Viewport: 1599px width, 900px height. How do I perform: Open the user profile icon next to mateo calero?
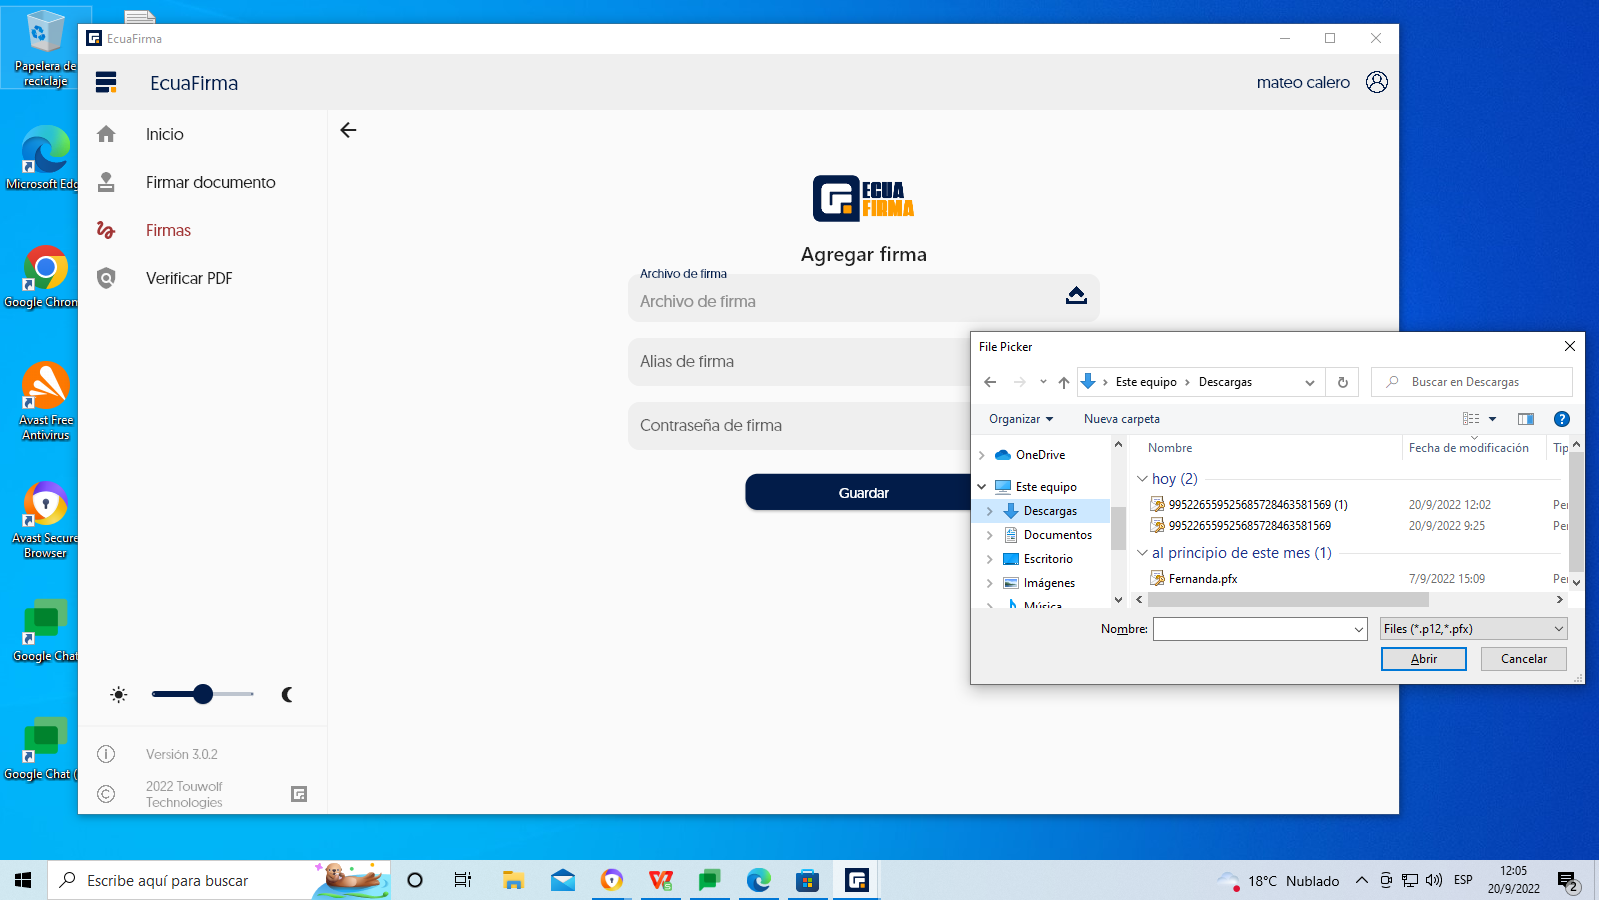(x=1377, y=82)
